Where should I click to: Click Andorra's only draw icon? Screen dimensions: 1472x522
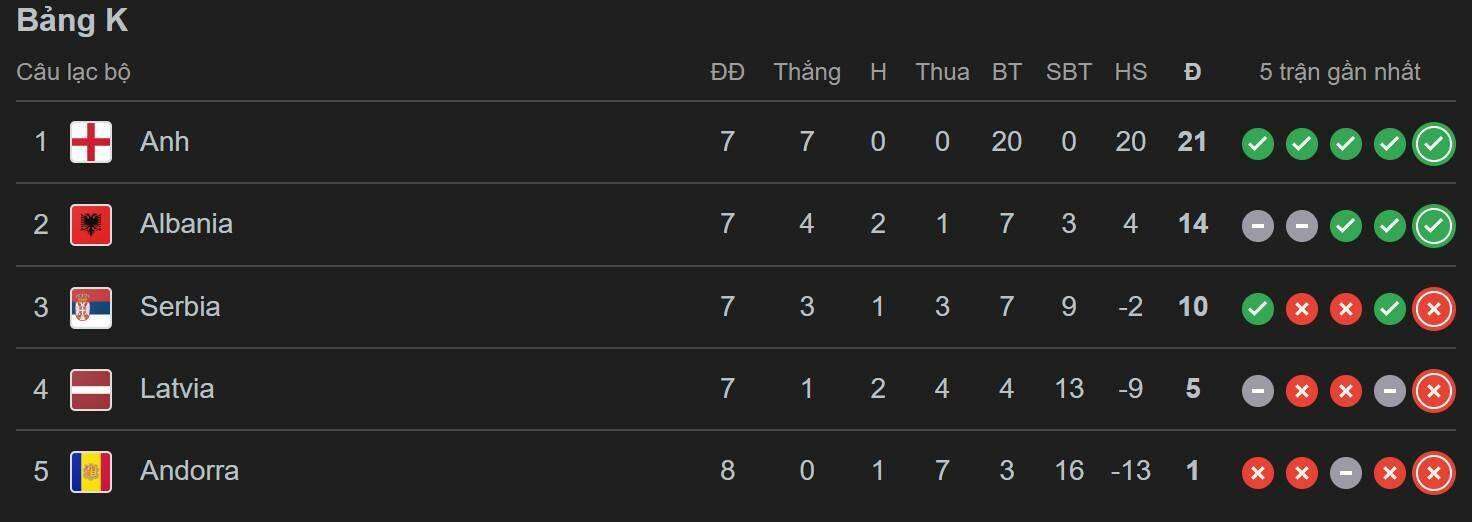(1346, 473)
